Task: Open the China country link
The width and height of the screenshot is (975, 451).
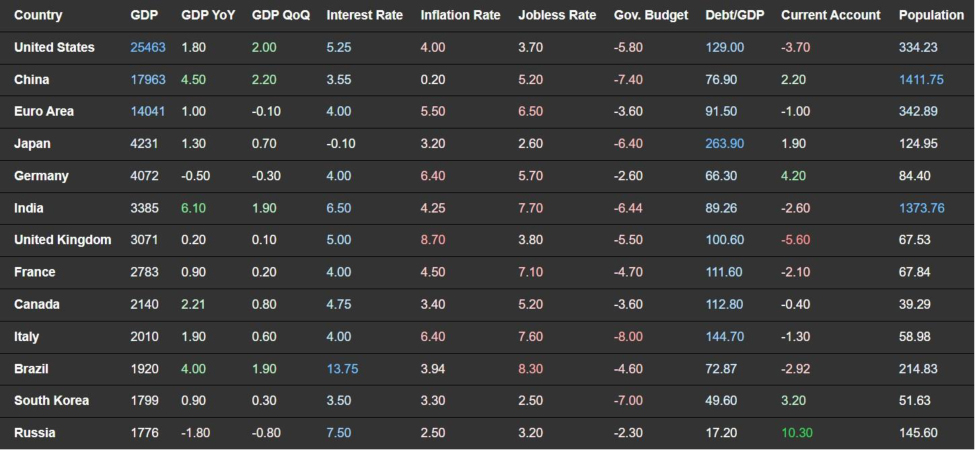Action: click(x=31, y=80)
